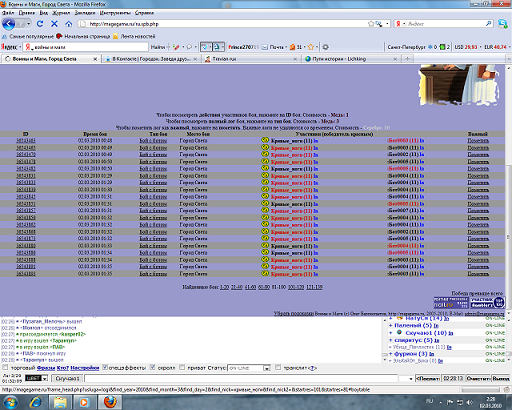Open the Инструменты menu
This screenshot has width=512, height=410.
tap(115, 13)
